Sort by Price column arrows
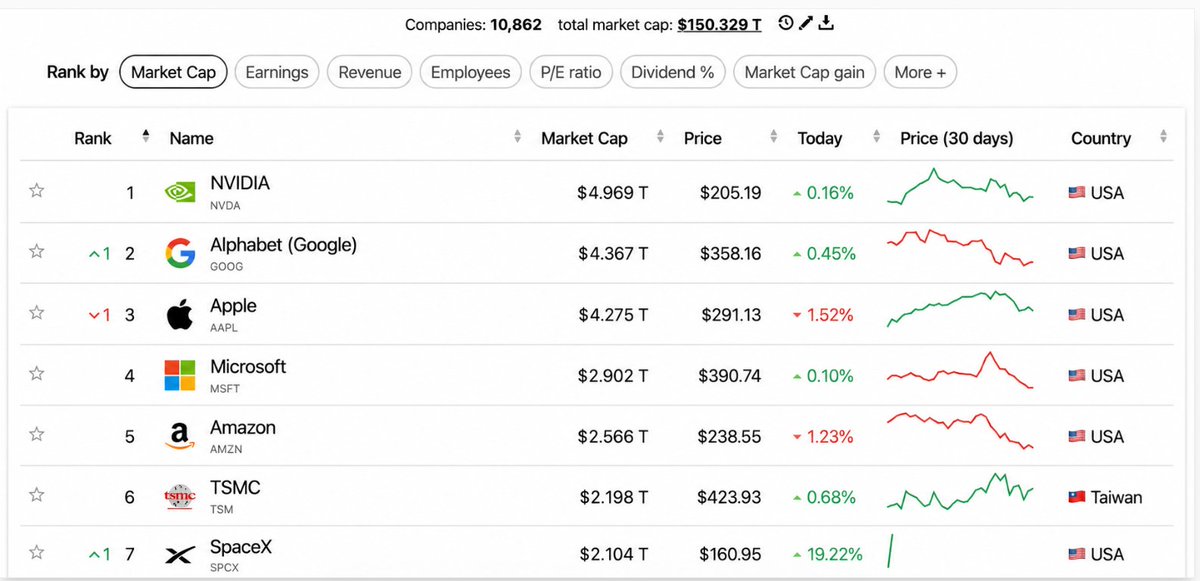Screen dimensions: 1200x581 773,137
